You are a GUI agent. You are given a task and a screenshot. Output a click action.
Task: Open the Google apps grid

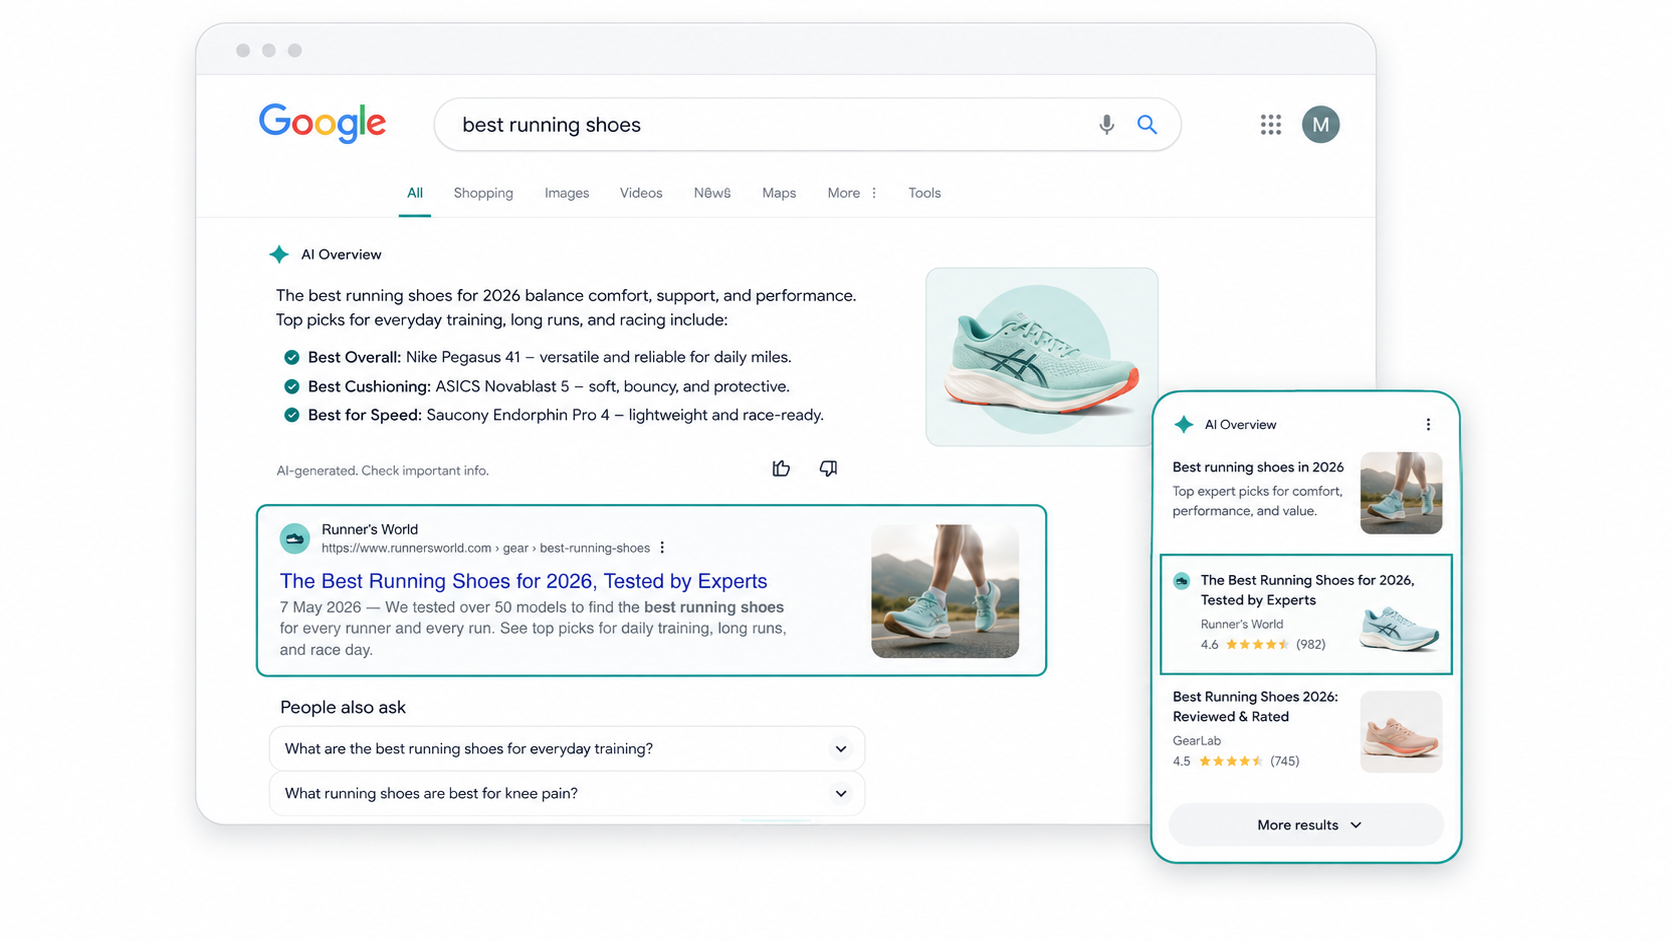1270,124
